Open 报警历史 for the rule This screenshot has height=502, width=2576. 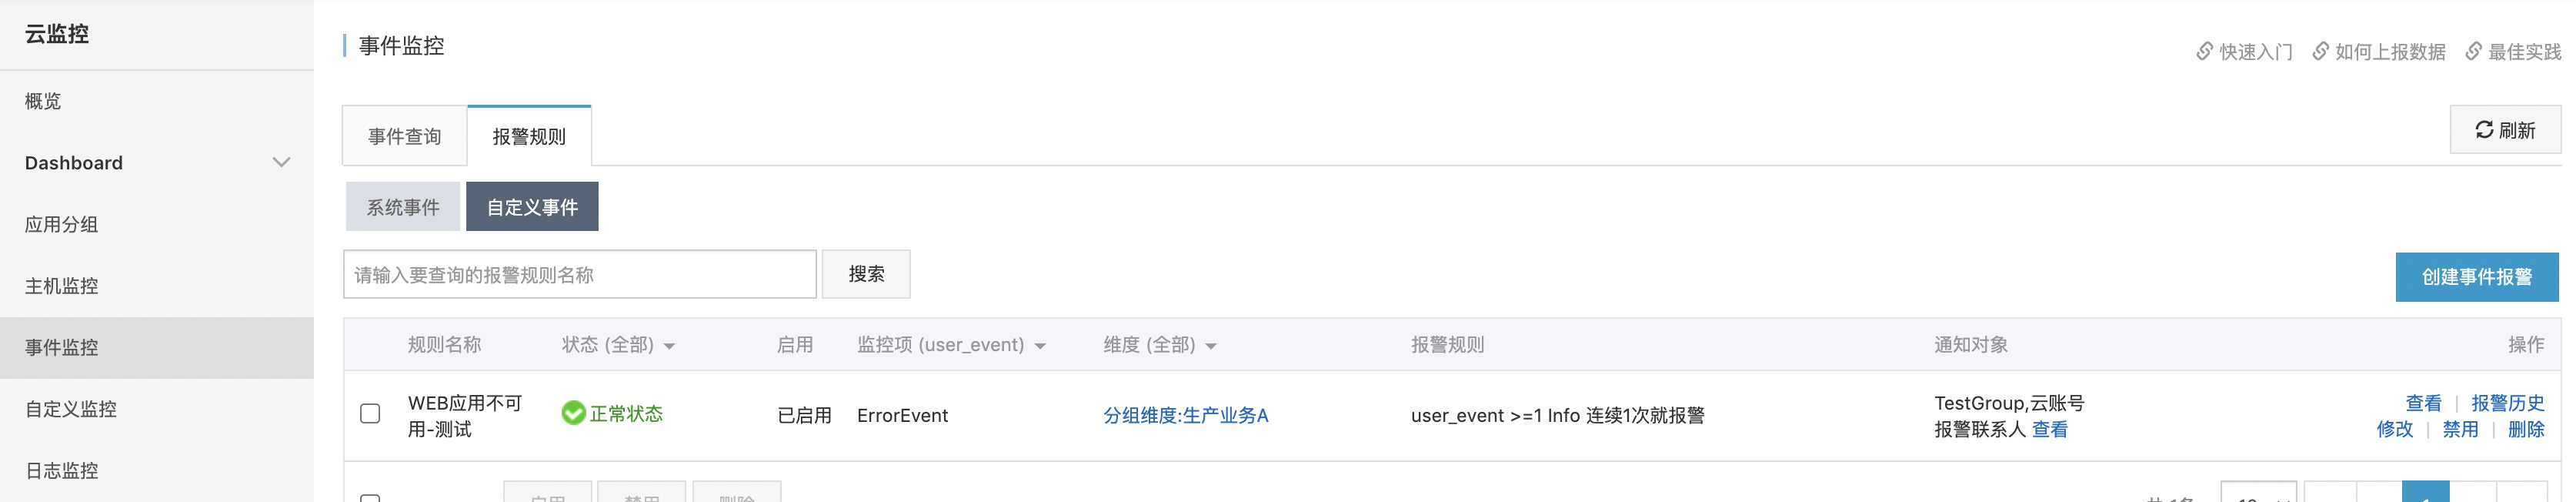point(2507,402)
